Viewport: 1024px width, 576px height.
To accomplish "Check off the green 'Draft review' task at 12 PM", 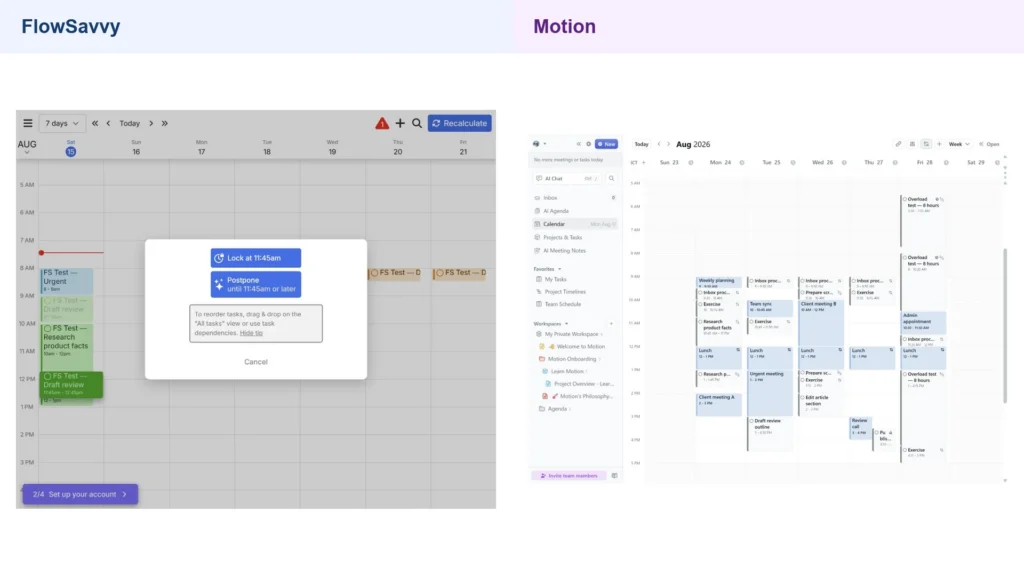I will point(48,376).
